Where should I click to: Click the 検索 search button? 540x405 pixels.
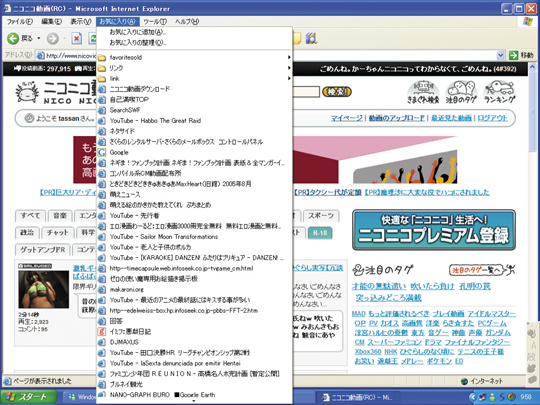[337, 92]
